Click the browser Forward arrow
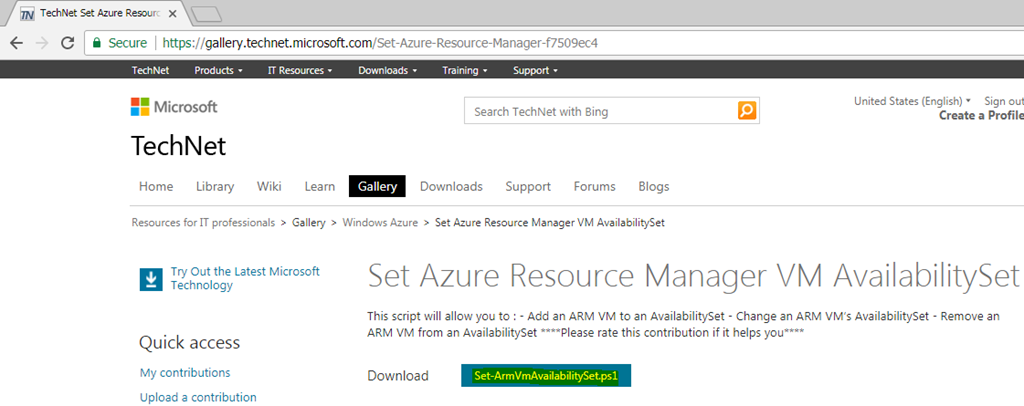The width and height of the screenshot is (1024, 406). (x=42, y=43)
